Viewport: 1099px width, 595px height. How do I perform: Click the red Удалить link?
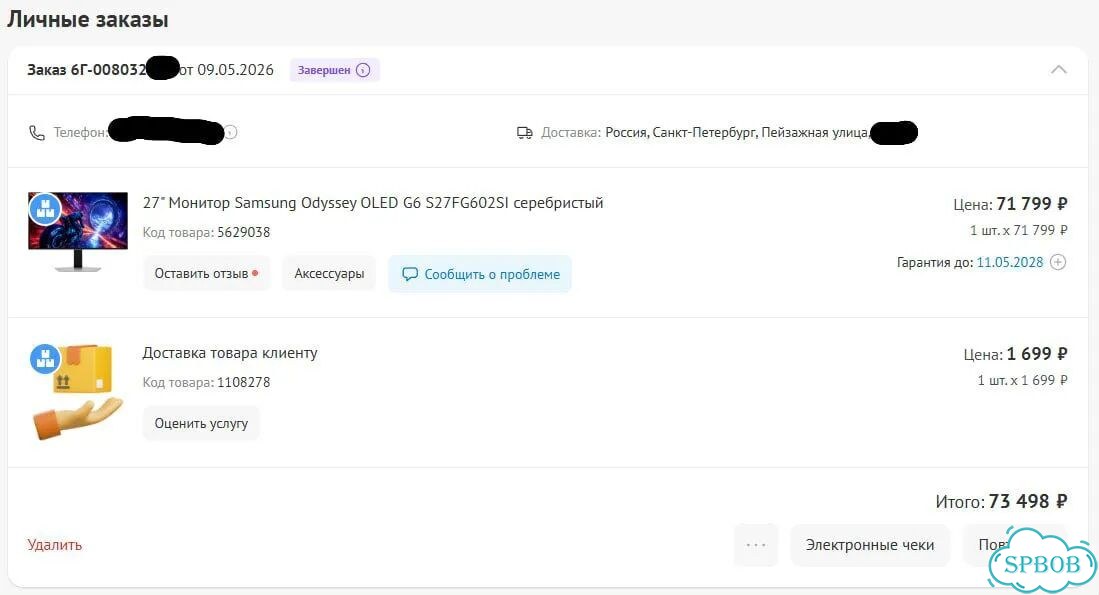(x=55, y=545)
